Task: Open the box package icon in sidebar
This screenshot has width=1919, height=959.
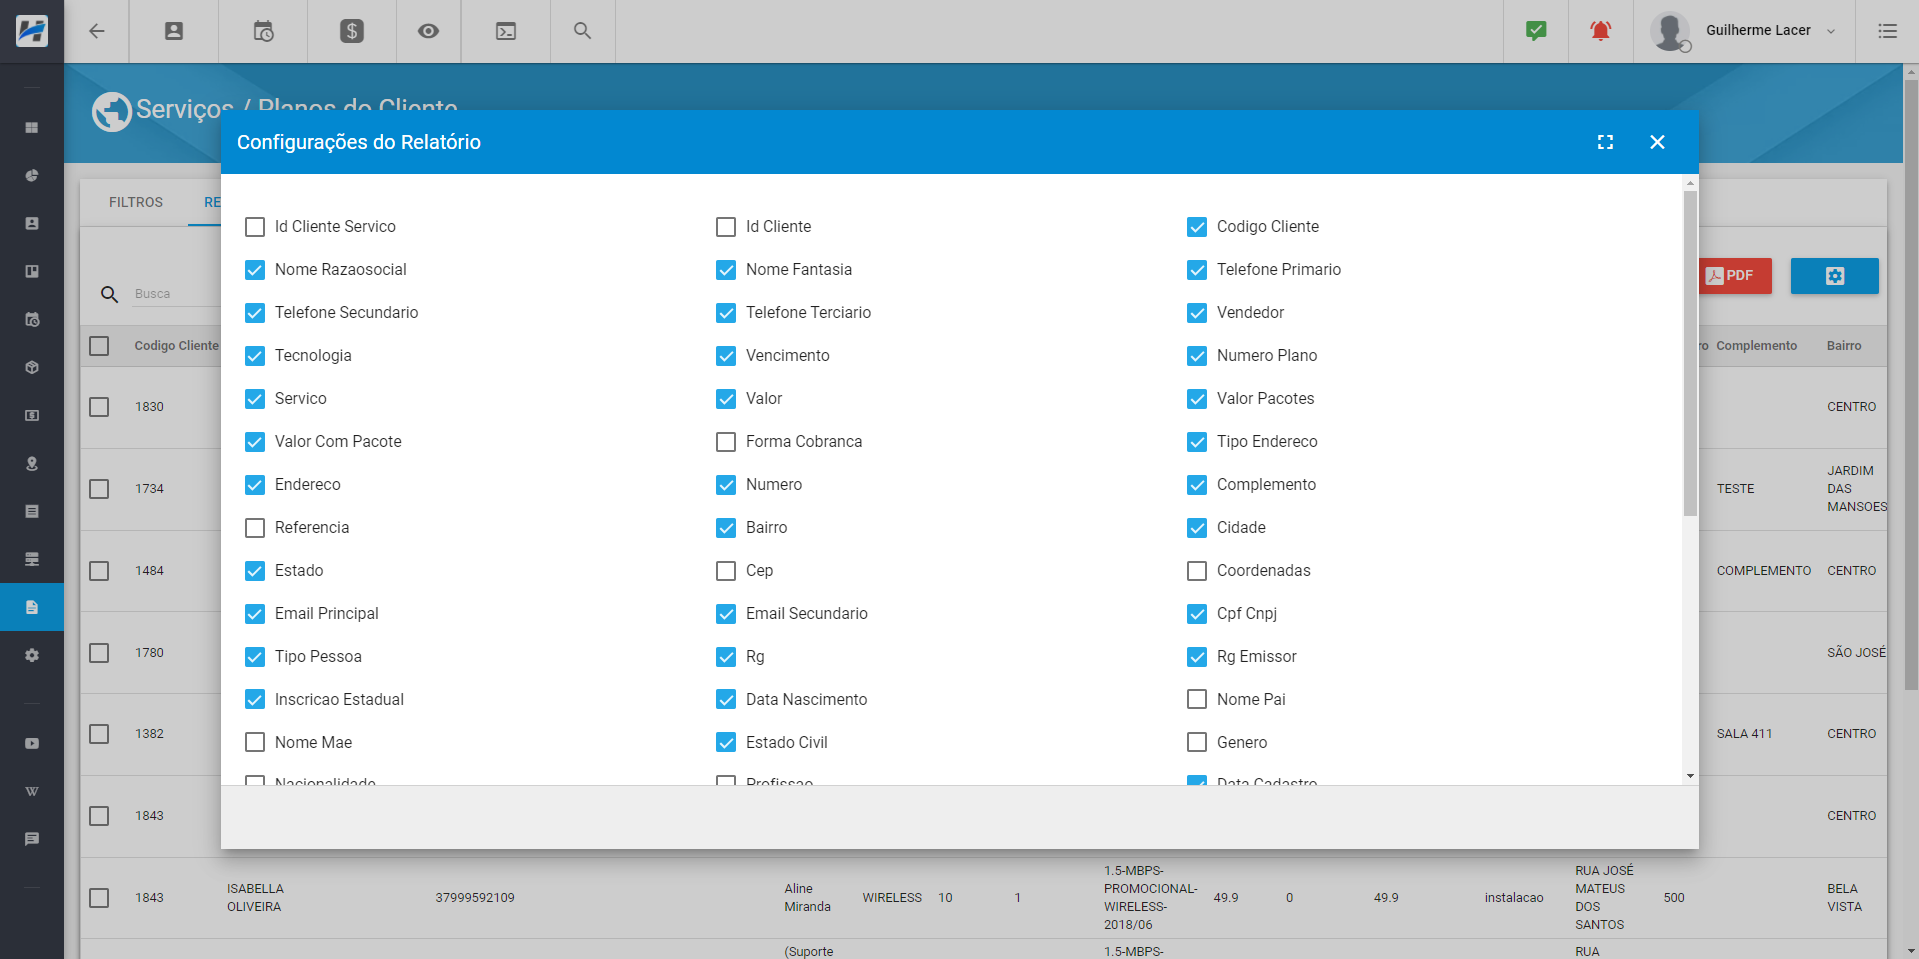Action: click(32, 367)
